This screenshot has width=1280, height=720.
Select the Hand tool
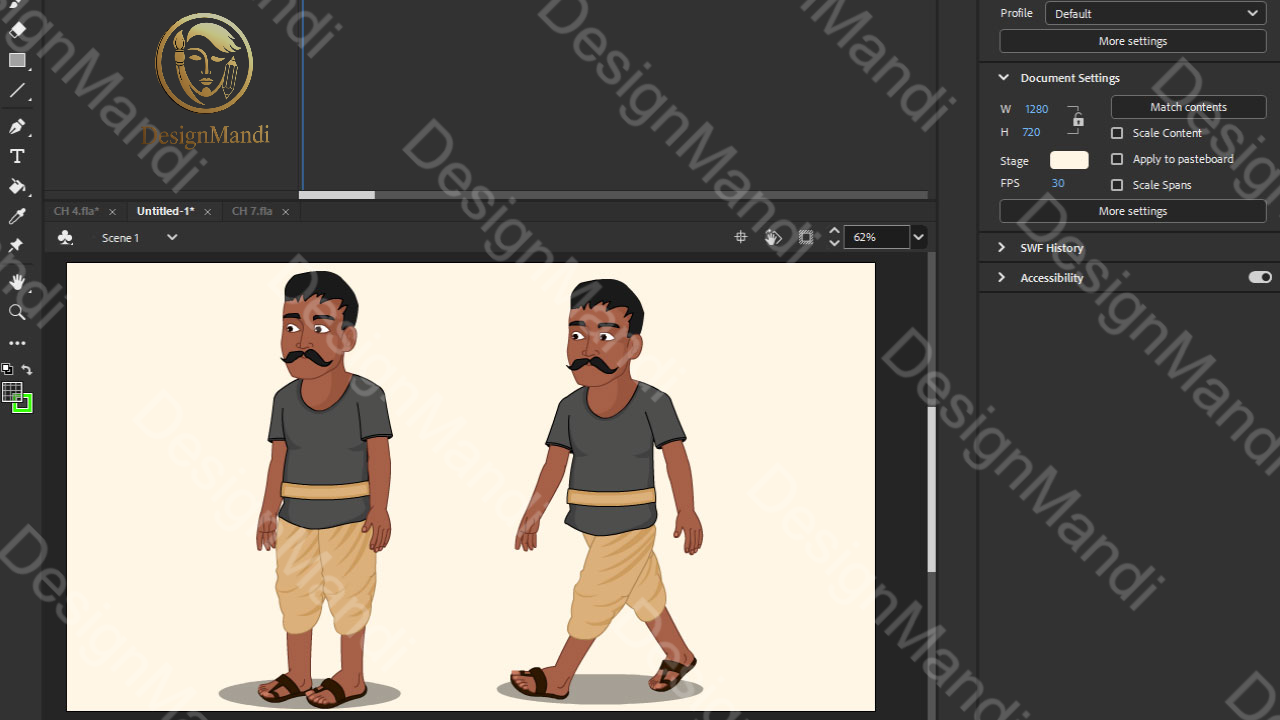coord(16,281)
